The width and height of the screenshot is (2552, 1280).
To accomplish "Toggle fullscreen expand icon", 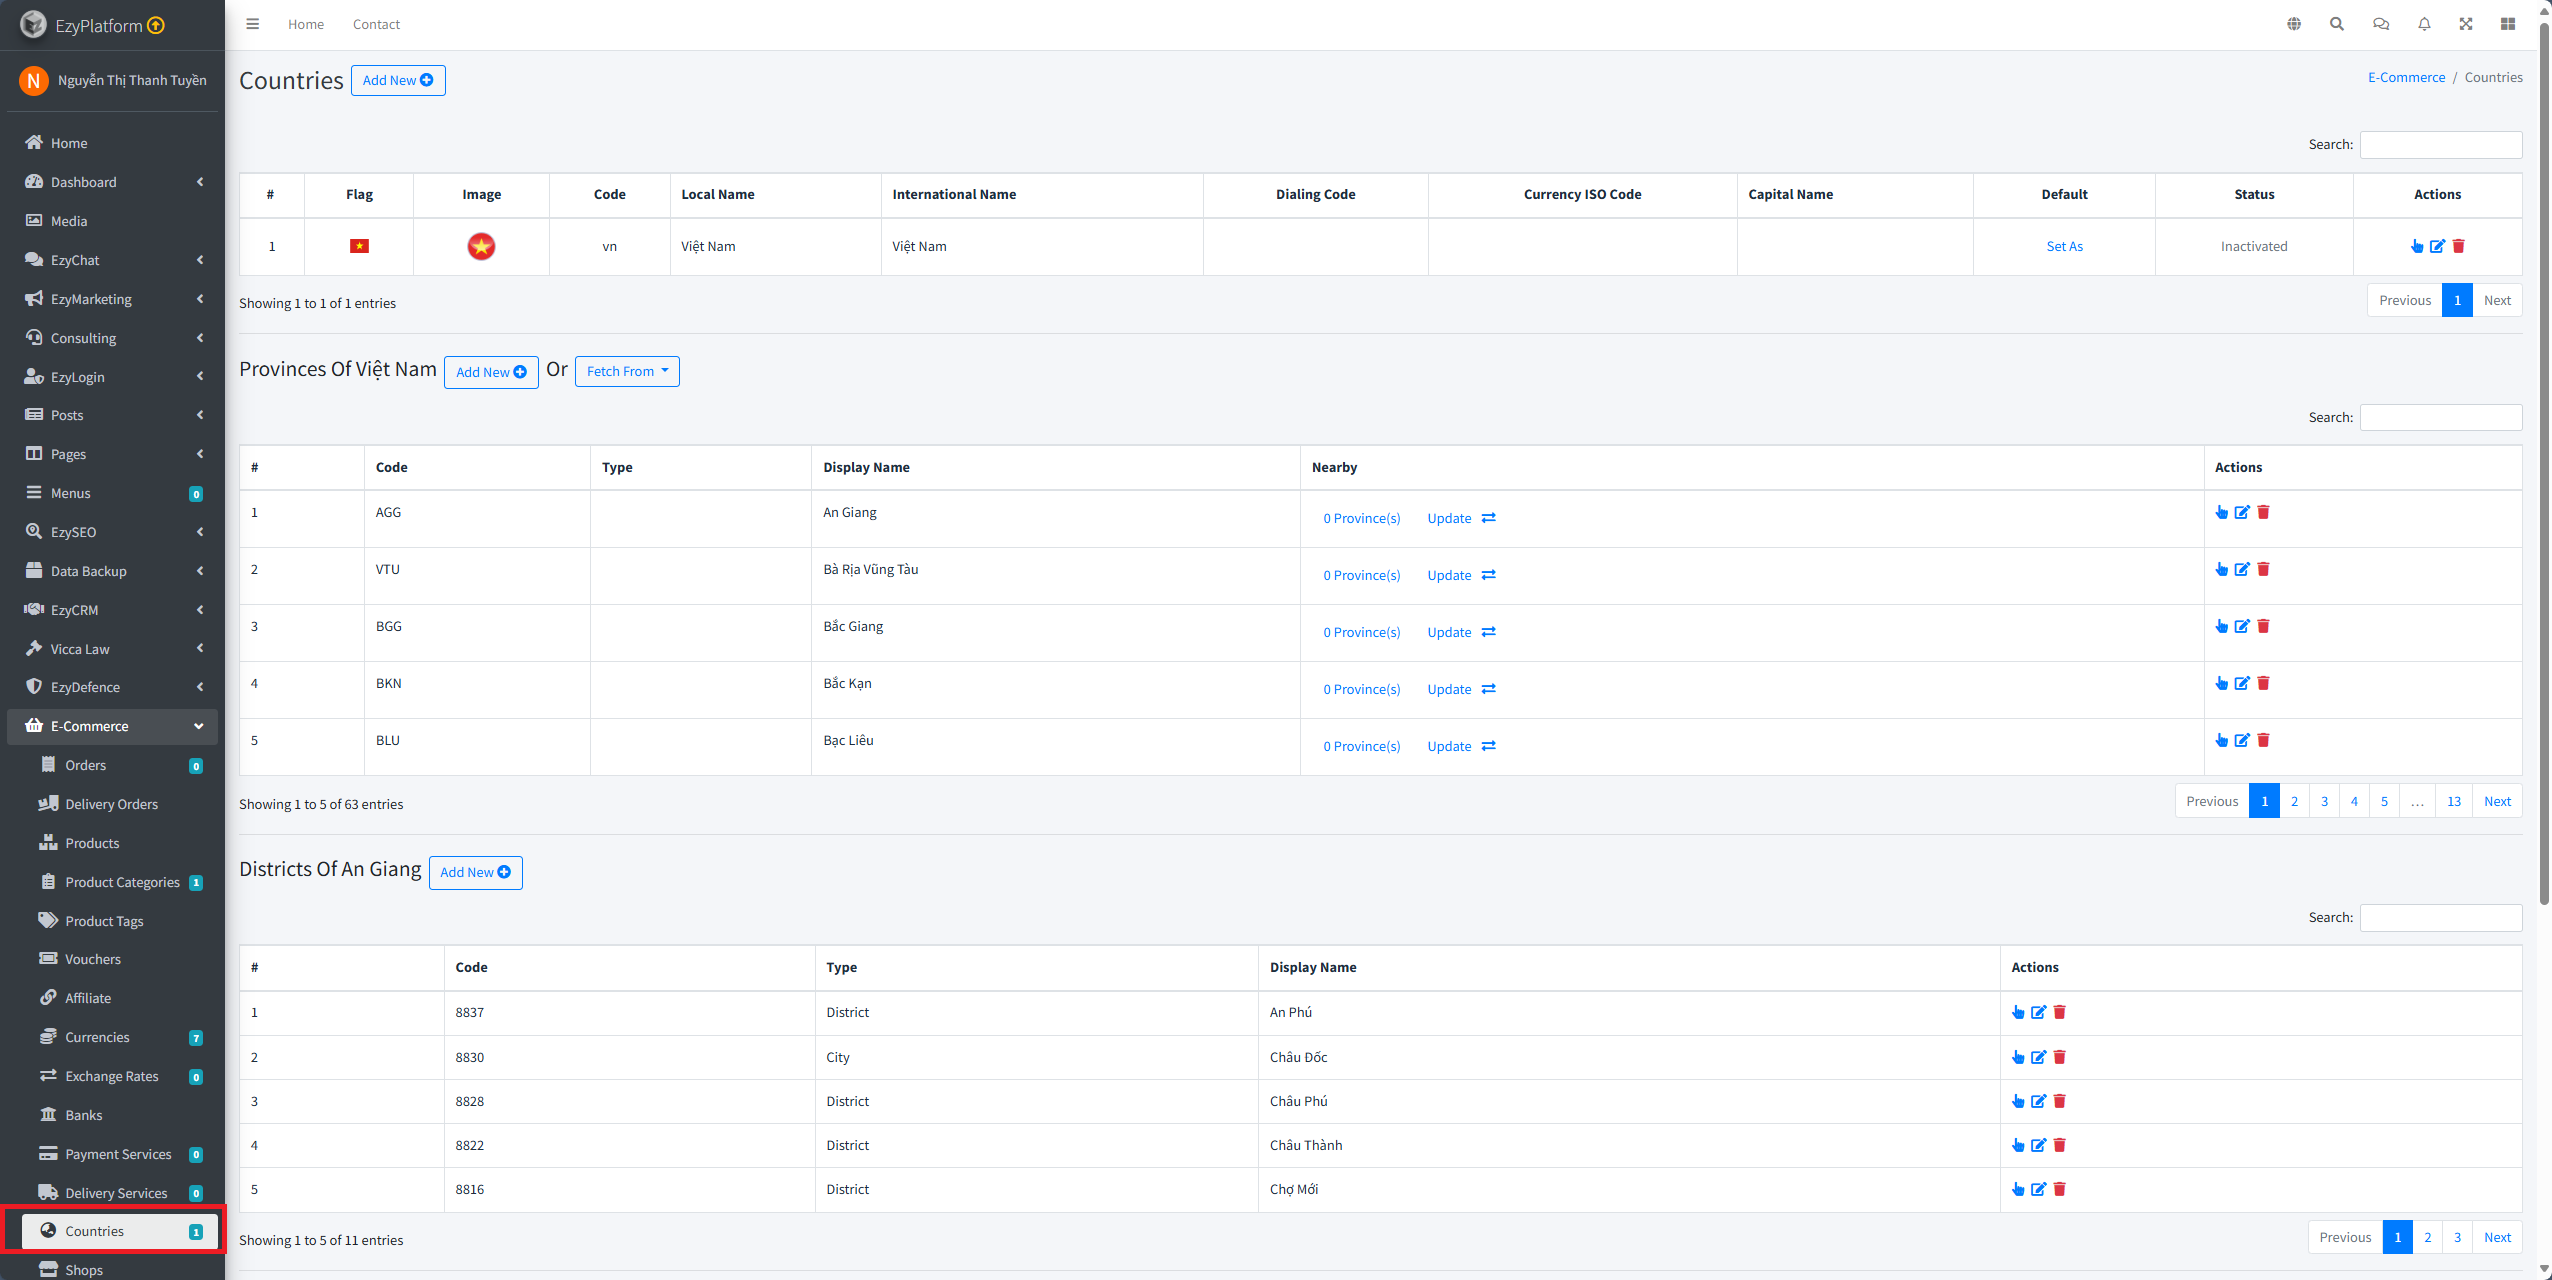I will tap(2466, 24).
